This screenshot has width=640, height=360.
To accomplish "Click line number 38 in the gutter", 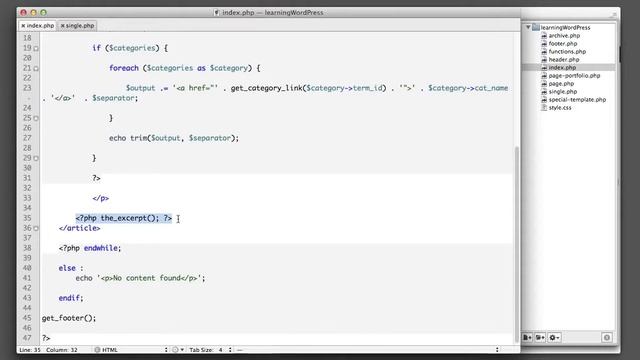I will tap(27, 248).
